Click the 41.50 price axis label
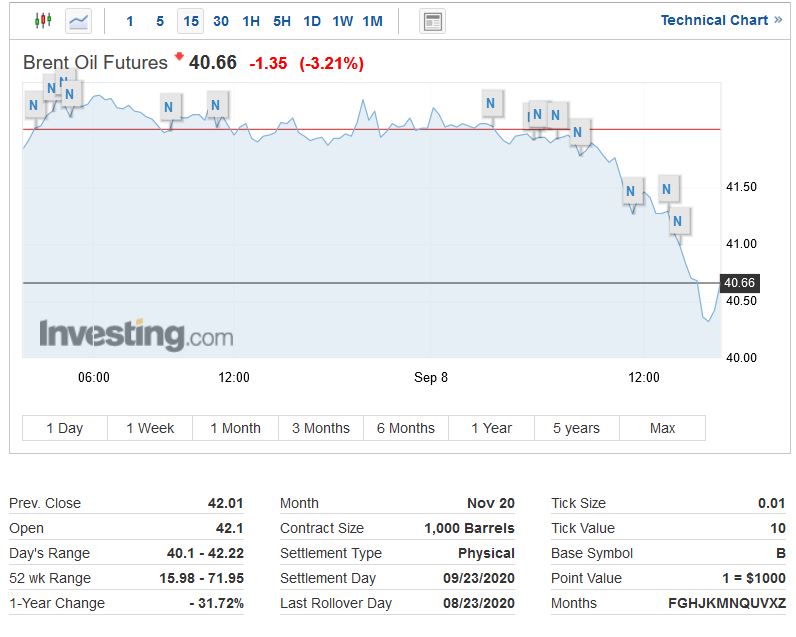The width and height of the screenshot is (796, 637). pos(741,187)
